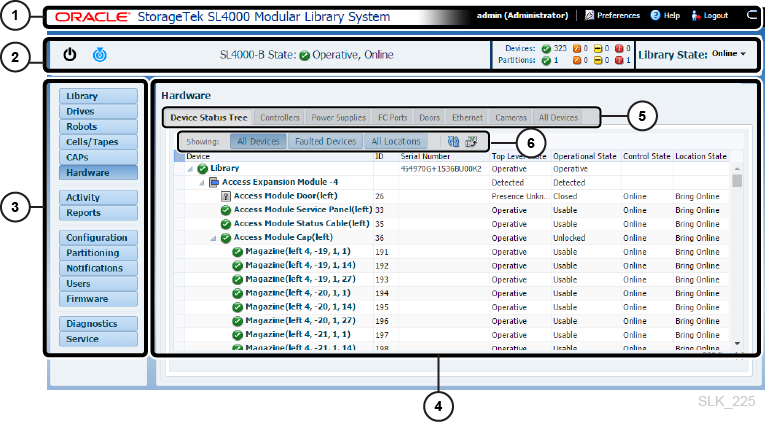Screen dimensions: 765x422
Task: Open the Ethernet tab
Action: pos(467,118)
